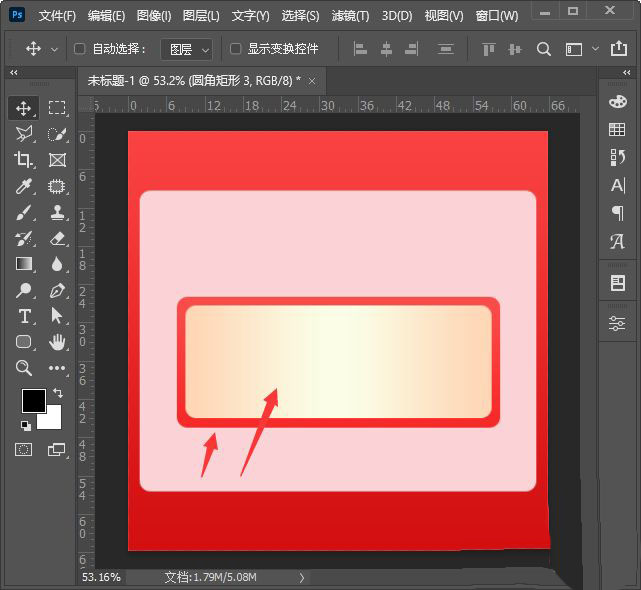This screenshot has height=590, width=641.
Task: Select the Brush tool
Action: (x=23, y=213)
